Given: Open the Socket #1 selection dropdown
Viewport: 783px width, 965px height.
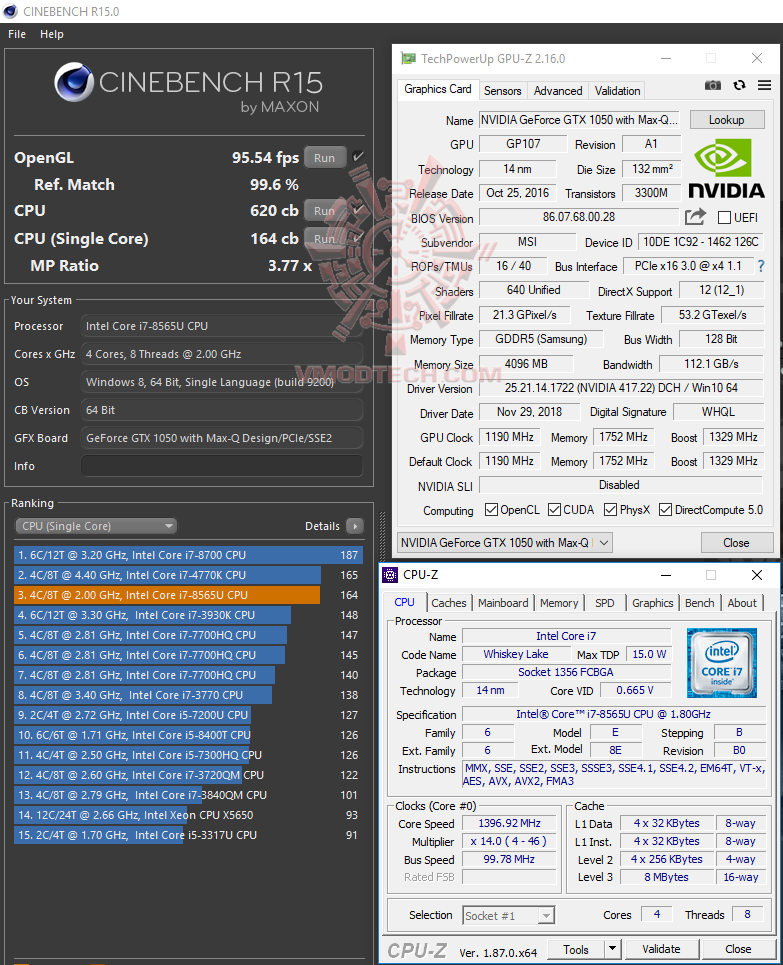Looking at the screenshot, I should 508,916.
